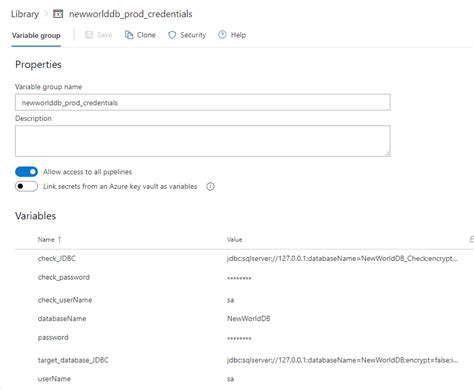
Task: Click the Help question mark icon
Action: tap(222, 35)
